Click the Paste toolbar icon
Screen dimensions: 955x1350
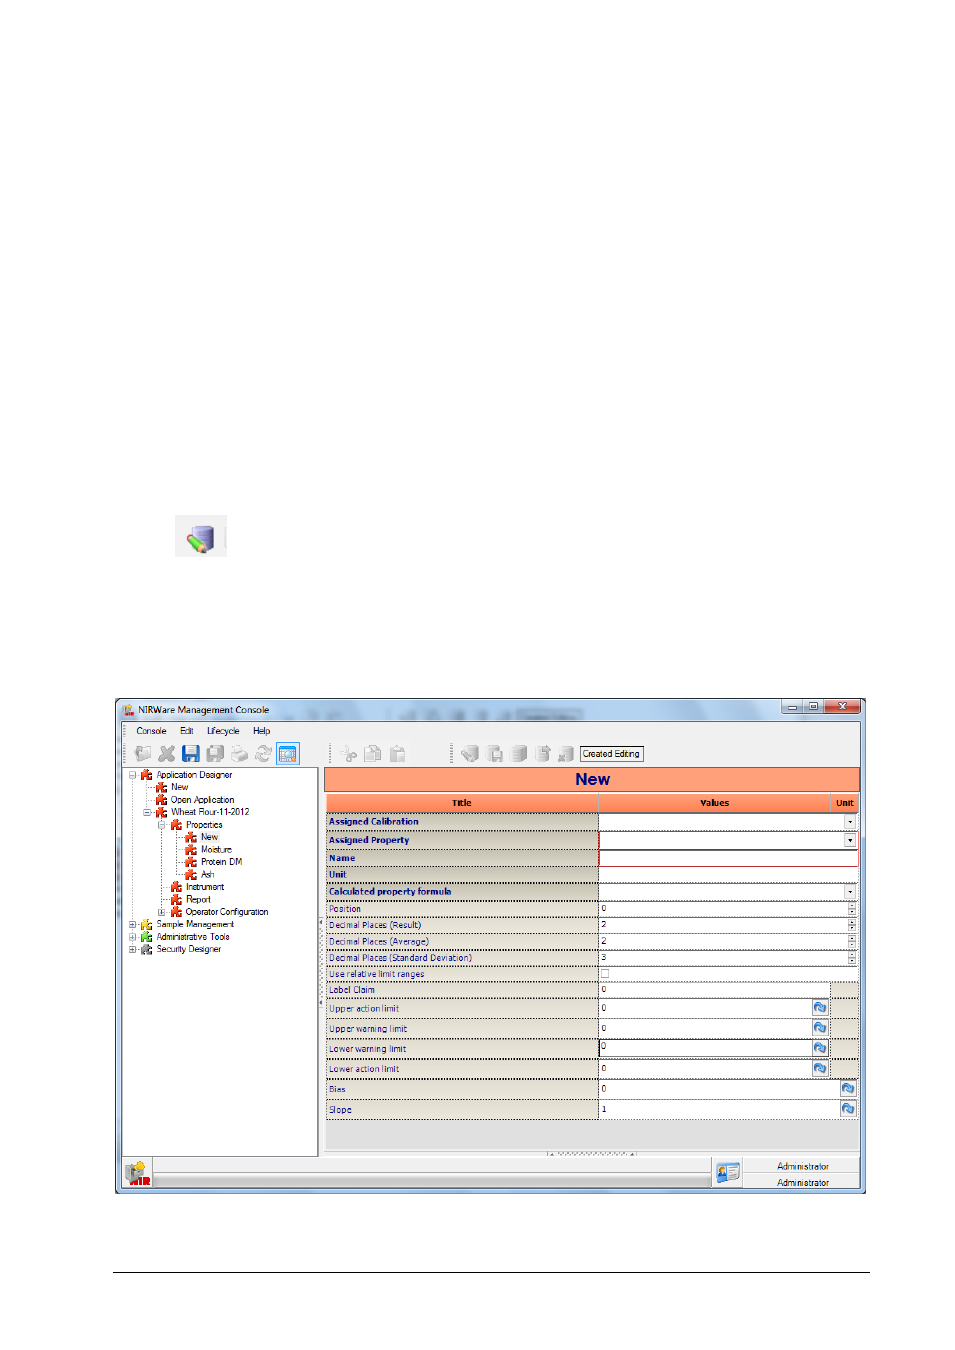coord(397,754)
